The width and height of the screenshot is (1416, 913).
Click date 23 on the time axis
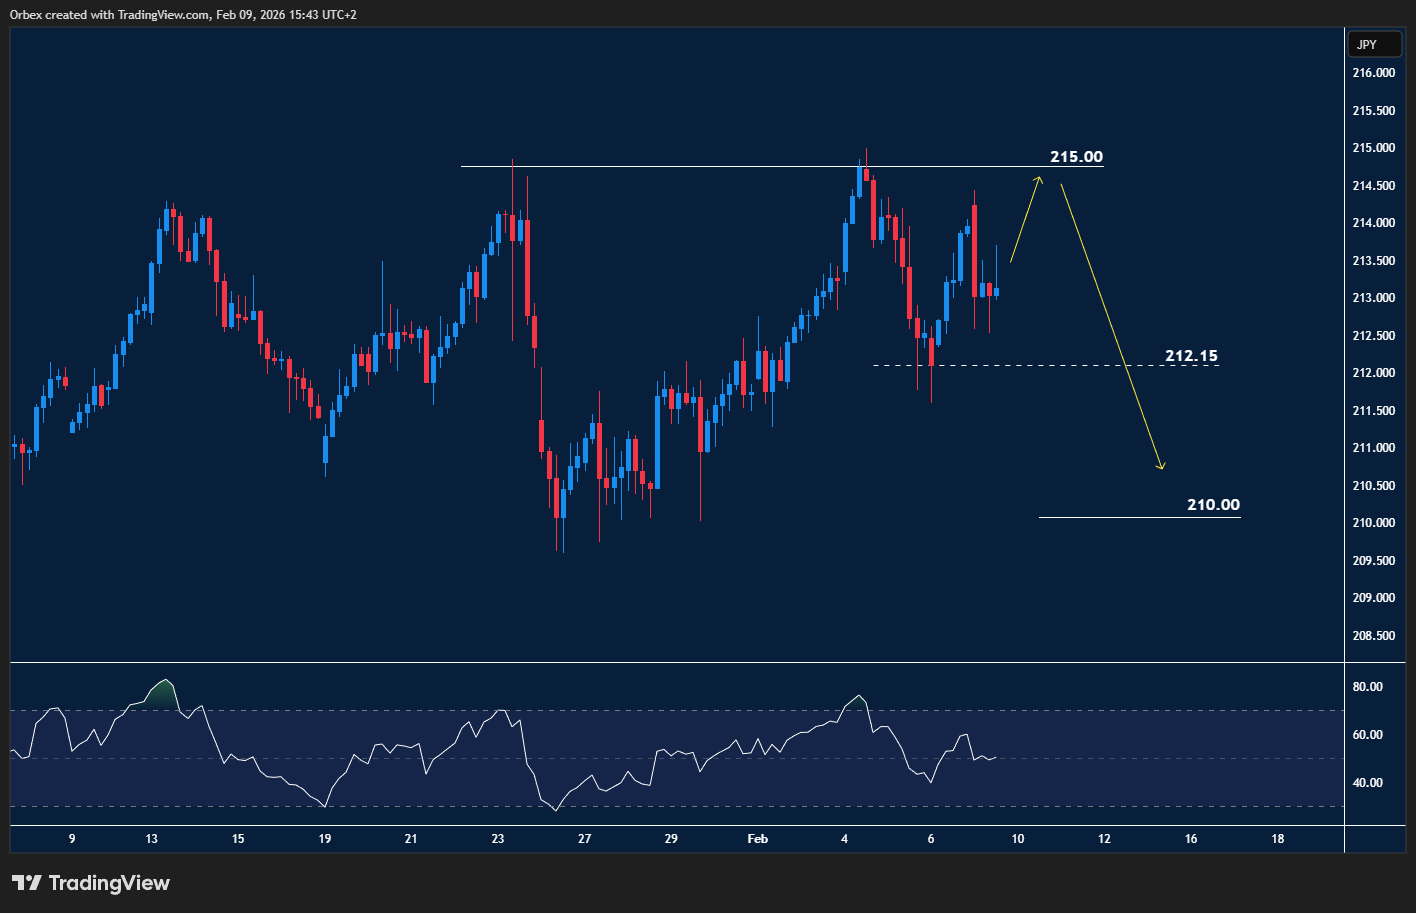(498, 839)
